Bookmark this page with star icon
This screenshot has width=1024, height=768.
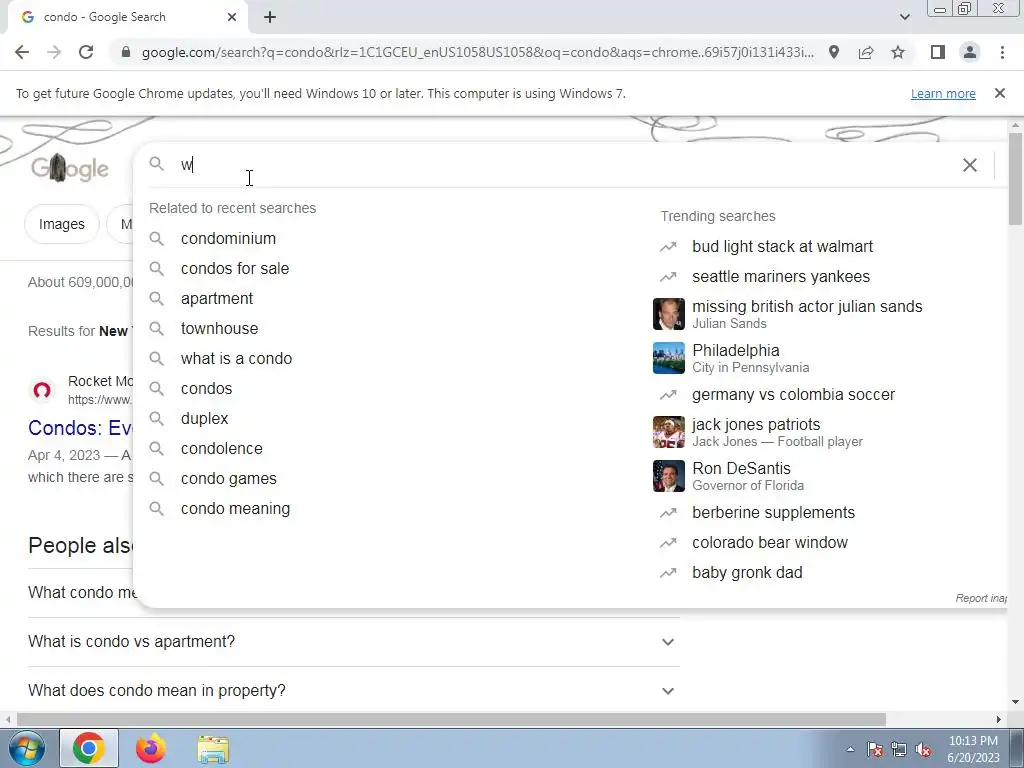(x=898, y=52)
